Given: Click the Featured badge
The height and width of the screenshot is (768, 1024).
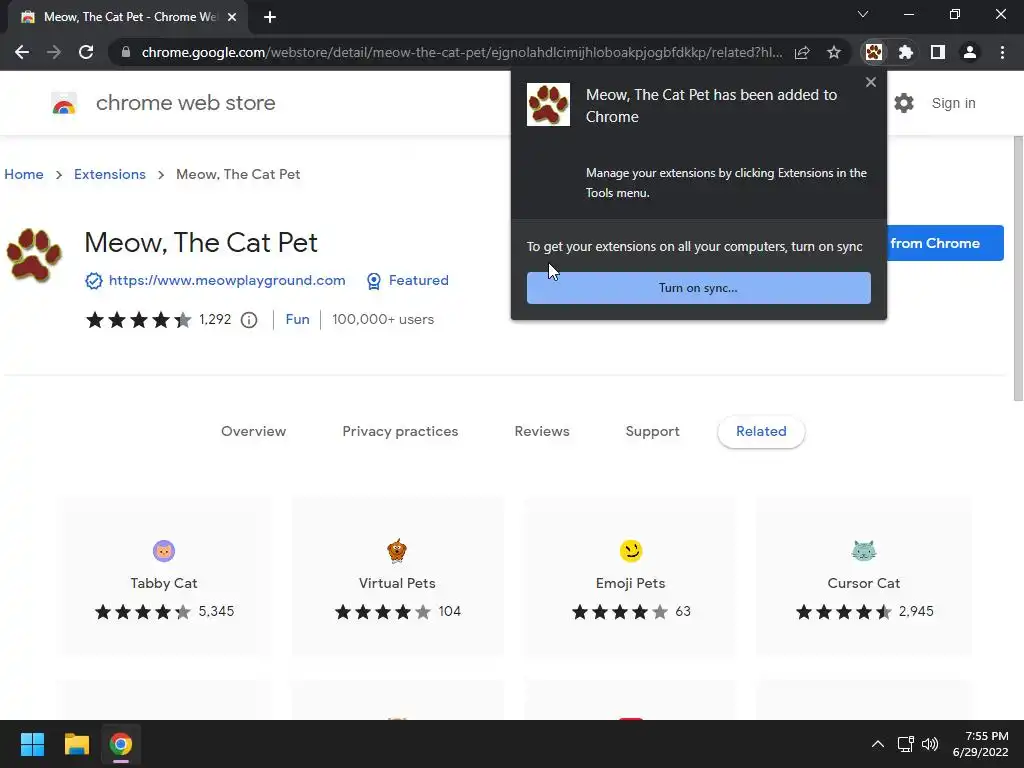Looking at the screenshot, I should pyautogui.click(x=408, y=281).
